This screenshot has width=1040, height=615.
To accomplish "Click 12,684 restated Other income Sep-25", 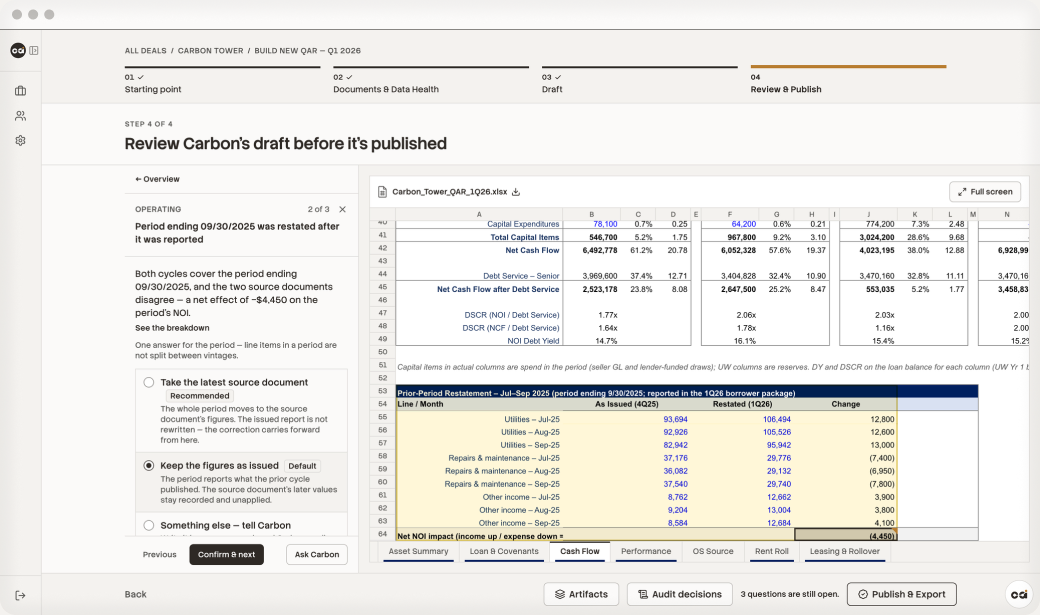I will [779, 523].
